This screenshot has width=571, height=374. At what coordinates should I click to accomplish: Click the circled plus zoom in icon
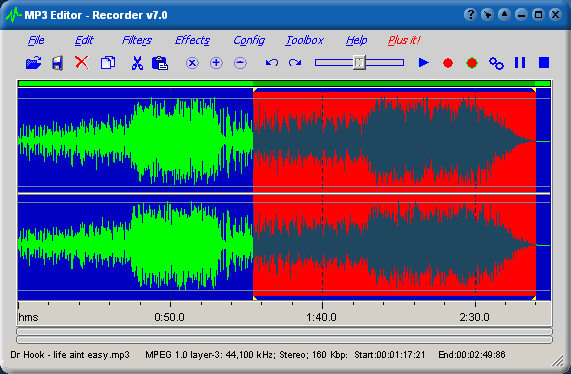216,63
